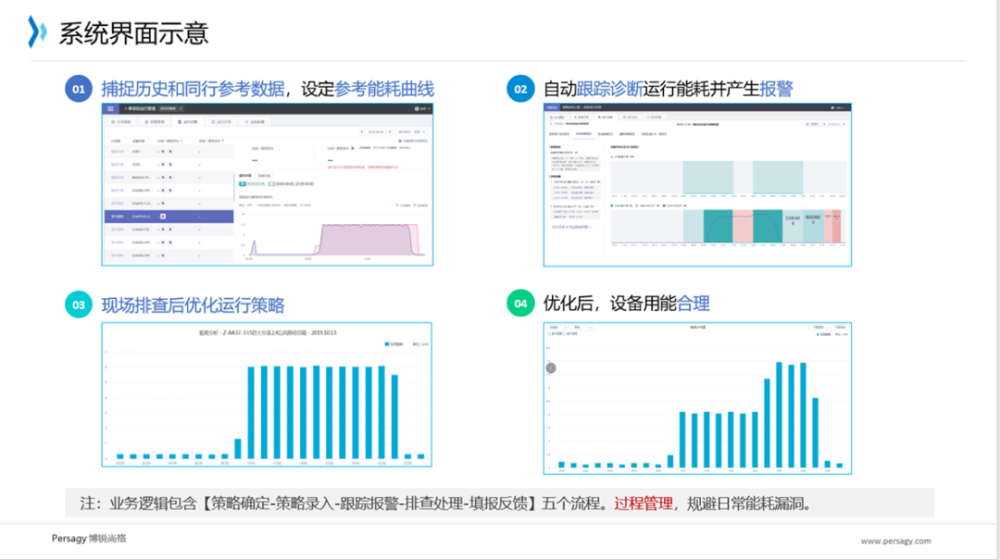This screenshot has width=1000, height=560.
Task: Open the filter dropdown right of the date in screenshot 01
Action: (x=412, y=132)
